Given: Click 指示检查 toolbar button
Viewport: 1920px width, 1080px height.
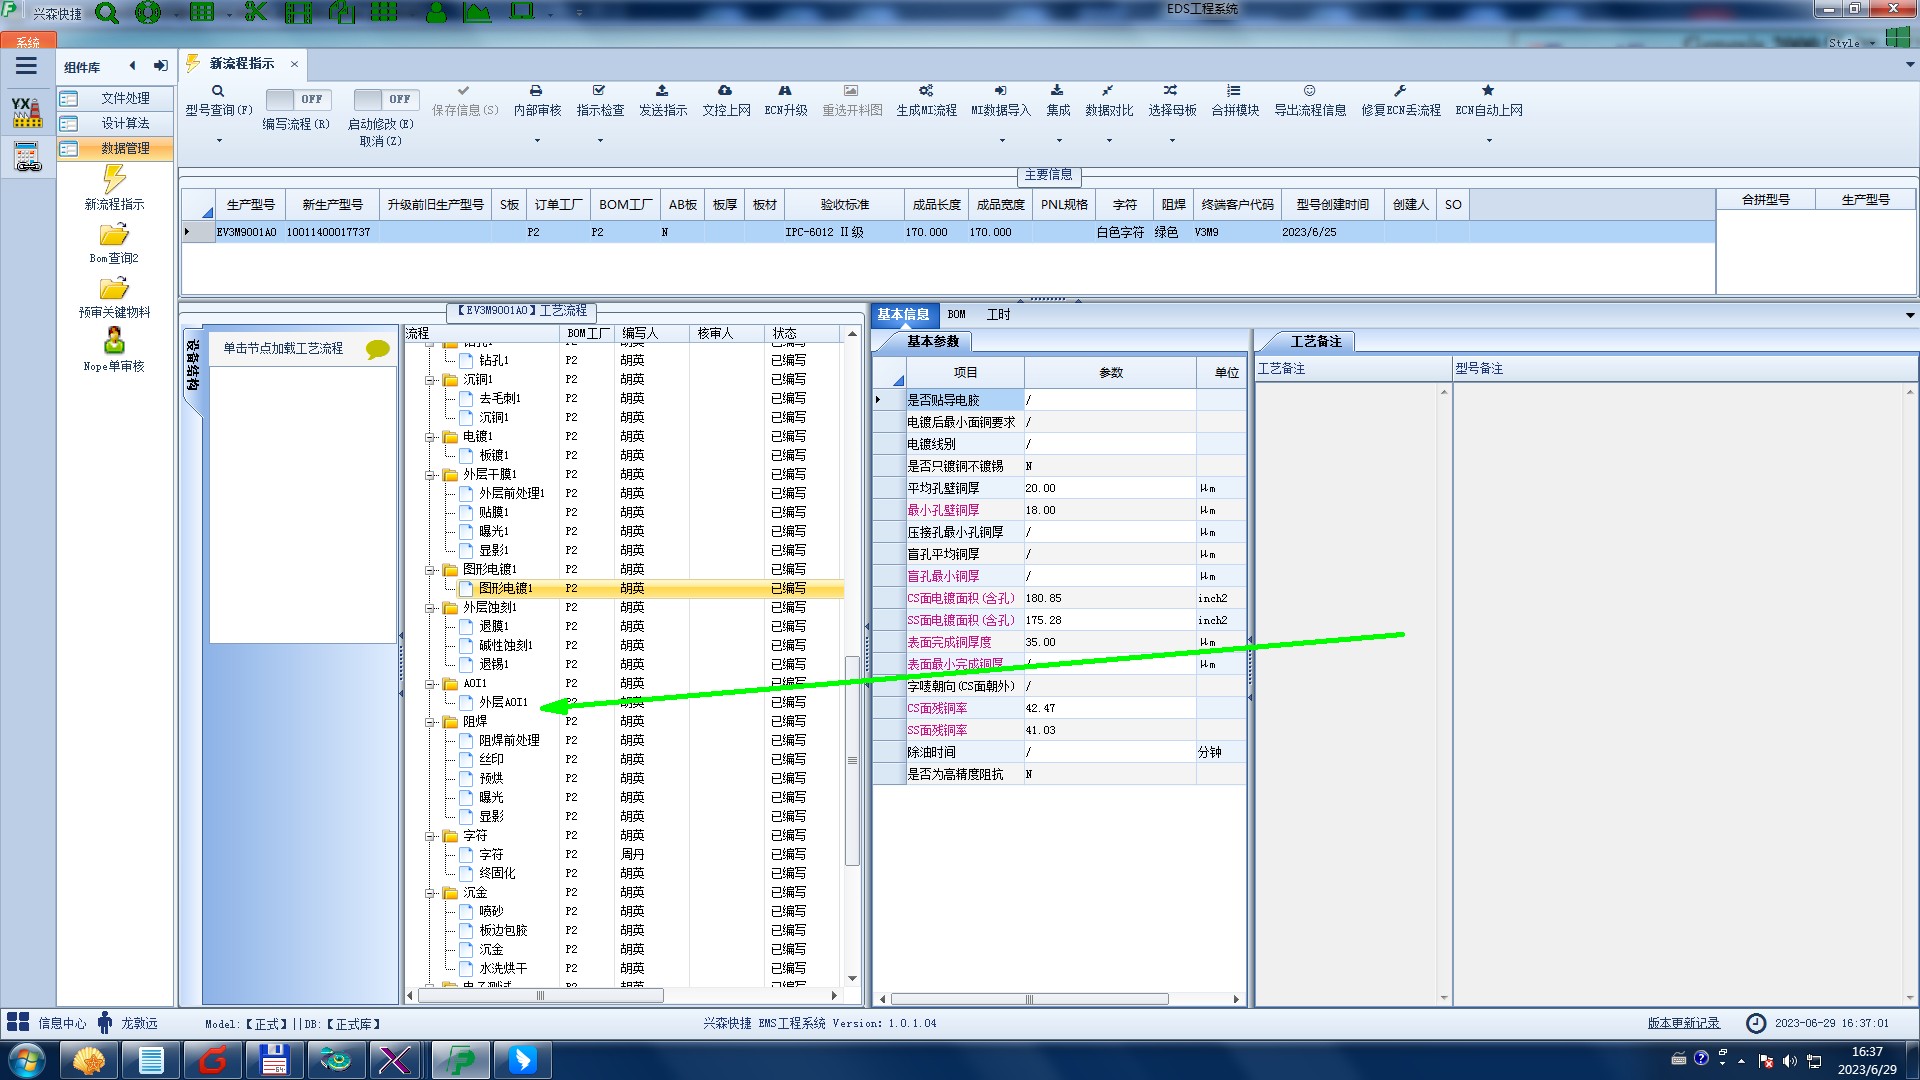Looking at the screenshot, I should tap(600, 100).
